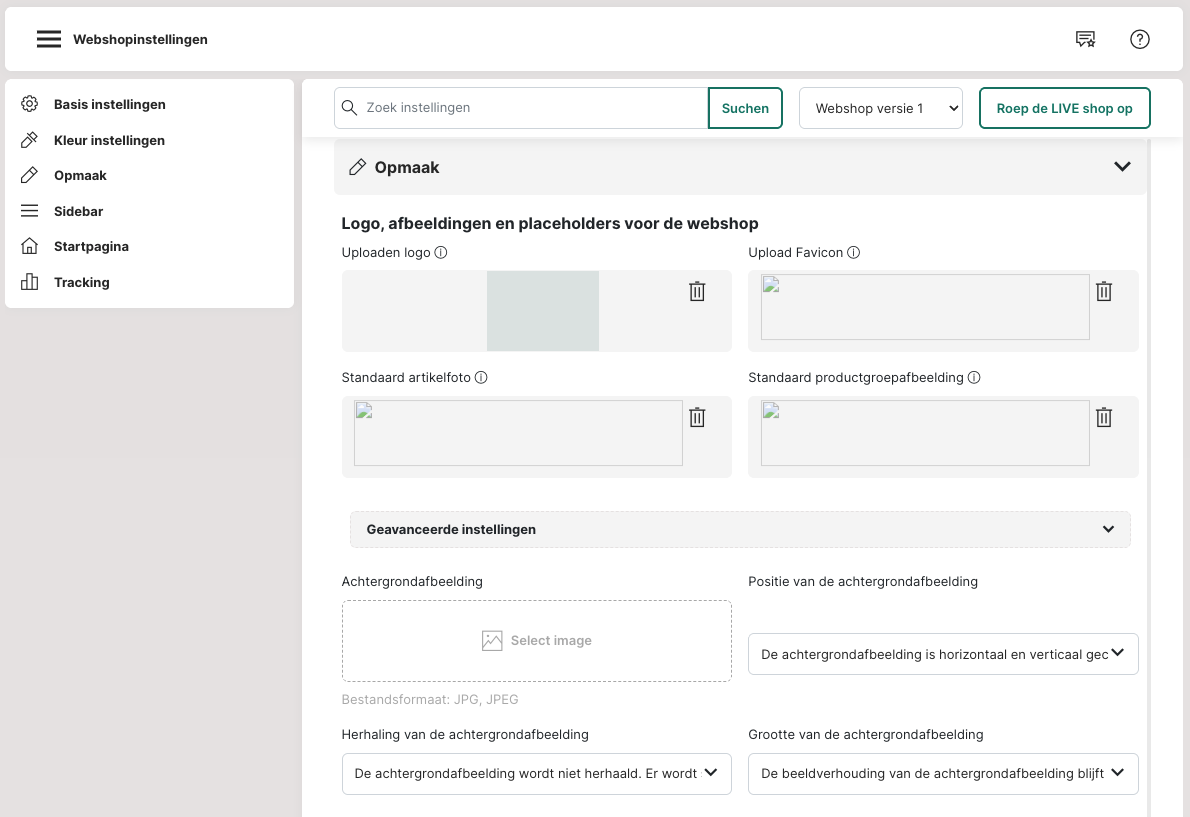1190x817 pixels.
Task: Show info tooltip for Upload Favicon
Action: pos(853,253)
